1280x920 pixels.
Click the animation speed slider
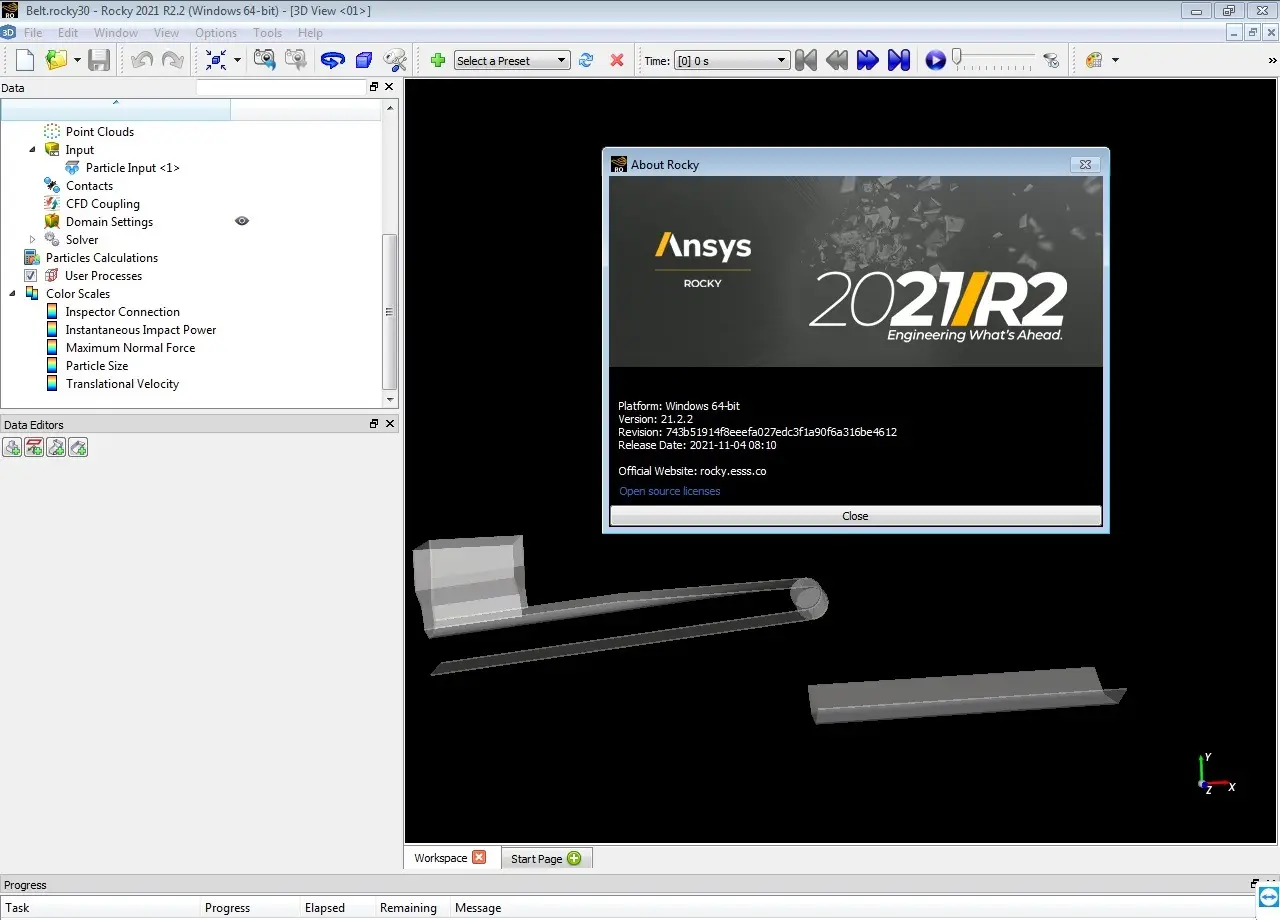[x=994, y=58]
